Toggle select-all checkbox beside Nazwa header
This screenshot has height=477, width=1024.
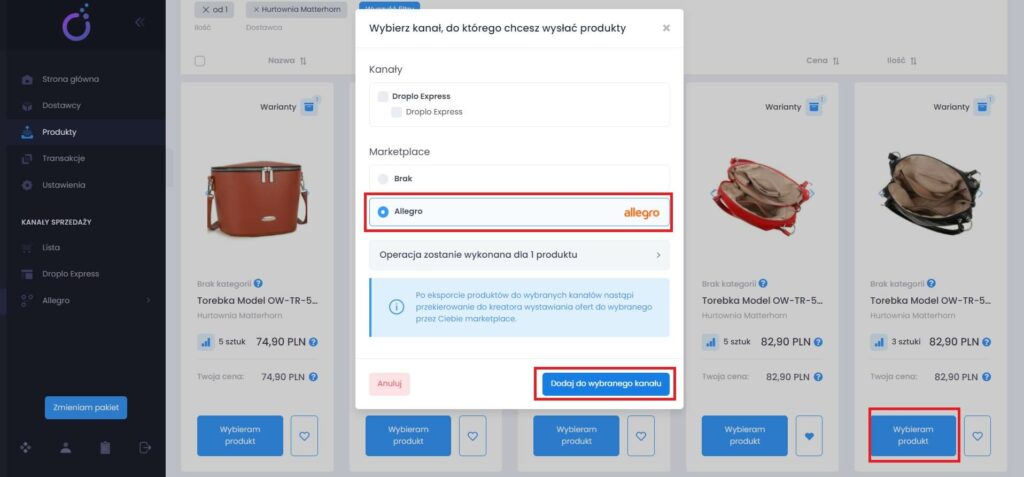tap(200, 61)
